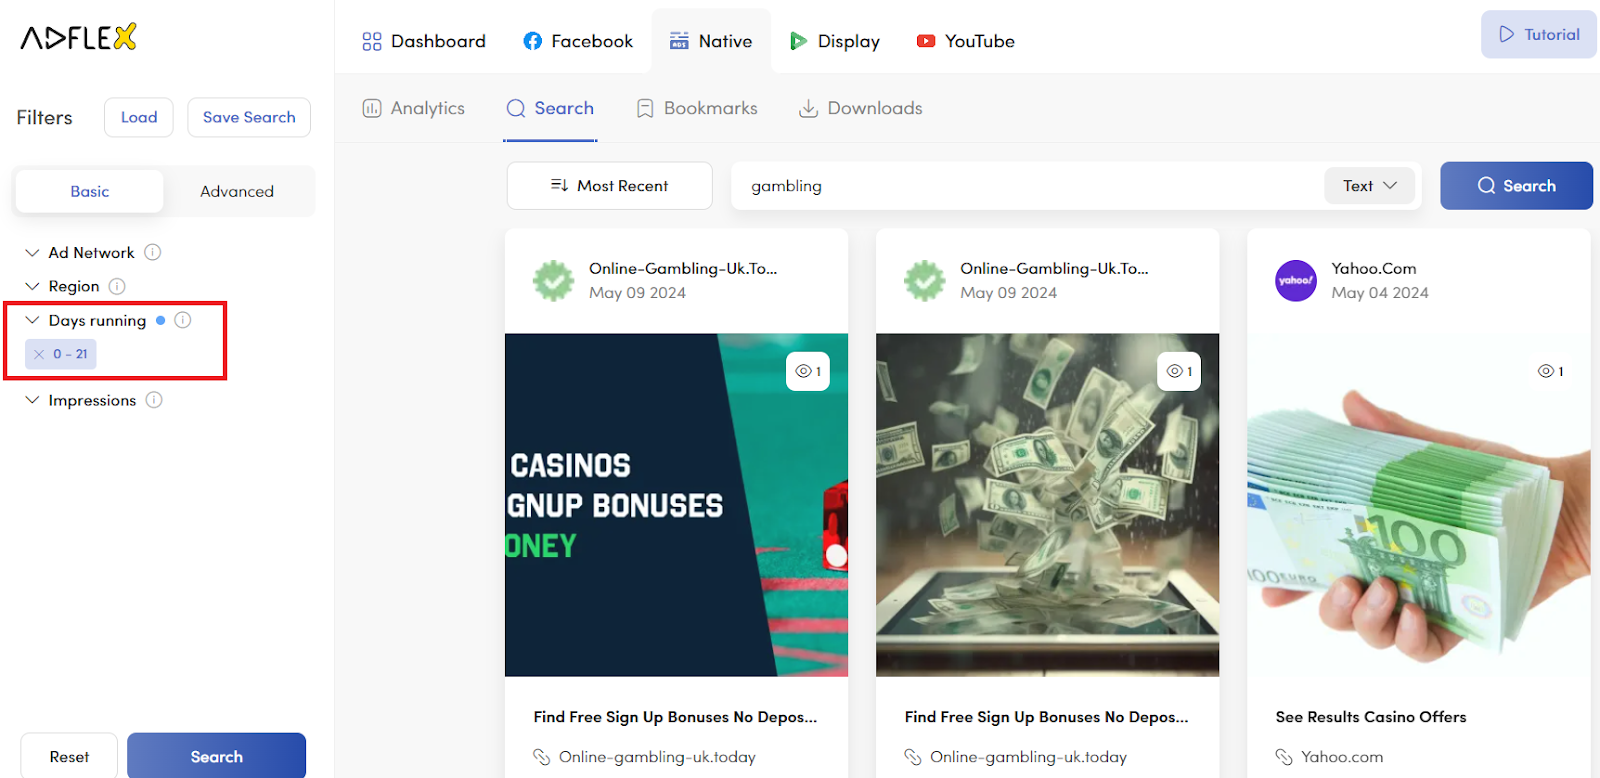Remove the 0 - 21 days filter chip
The width and height of the screenshot is (1600, 778).
pos(39,354)
